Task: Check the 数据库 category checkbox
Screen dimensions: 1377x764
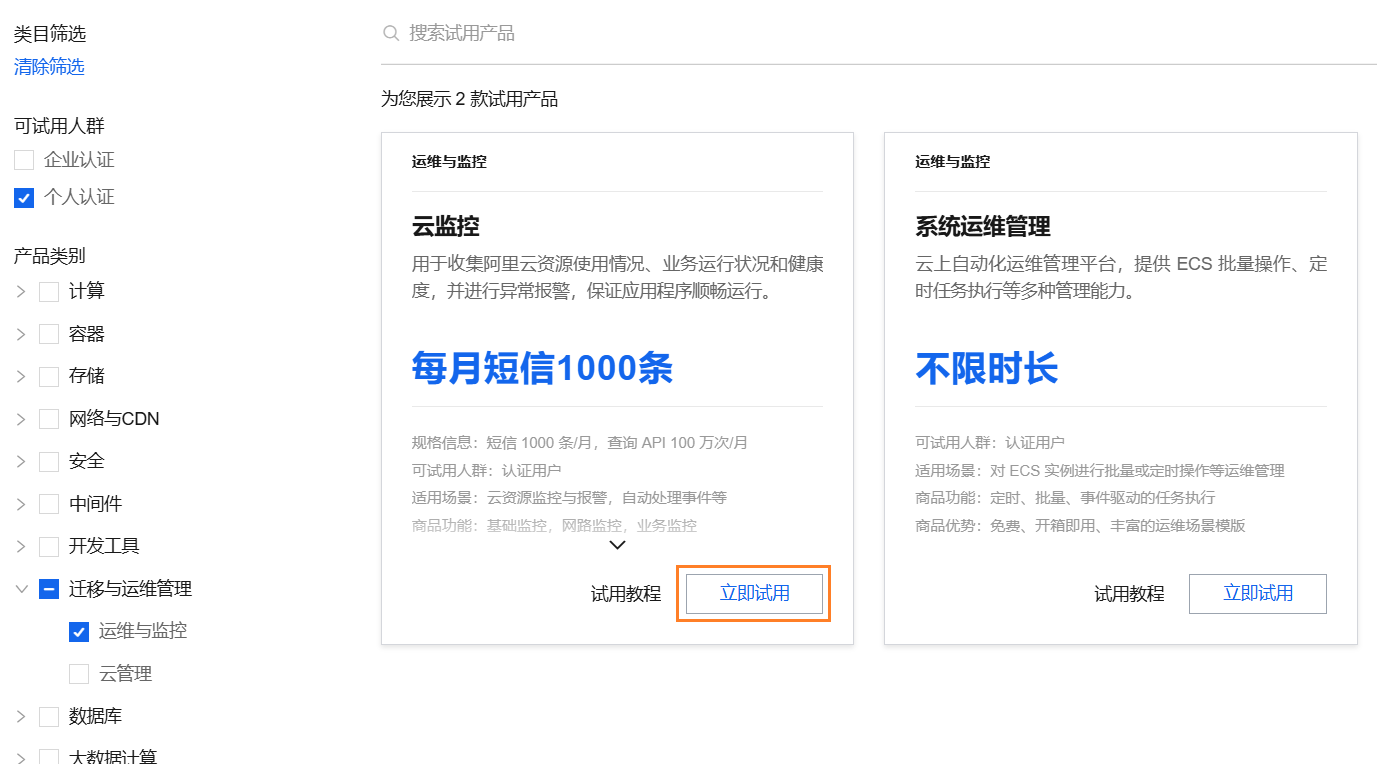Action: [48, 716]
